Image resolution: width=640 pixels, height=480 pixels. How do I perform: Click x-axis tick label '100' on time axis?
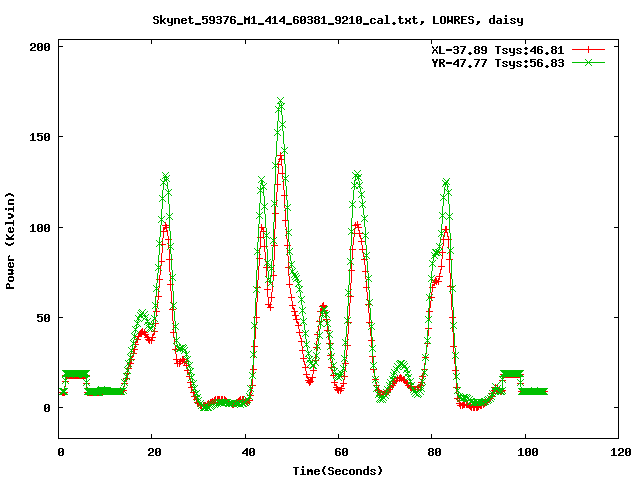[528, 452]
